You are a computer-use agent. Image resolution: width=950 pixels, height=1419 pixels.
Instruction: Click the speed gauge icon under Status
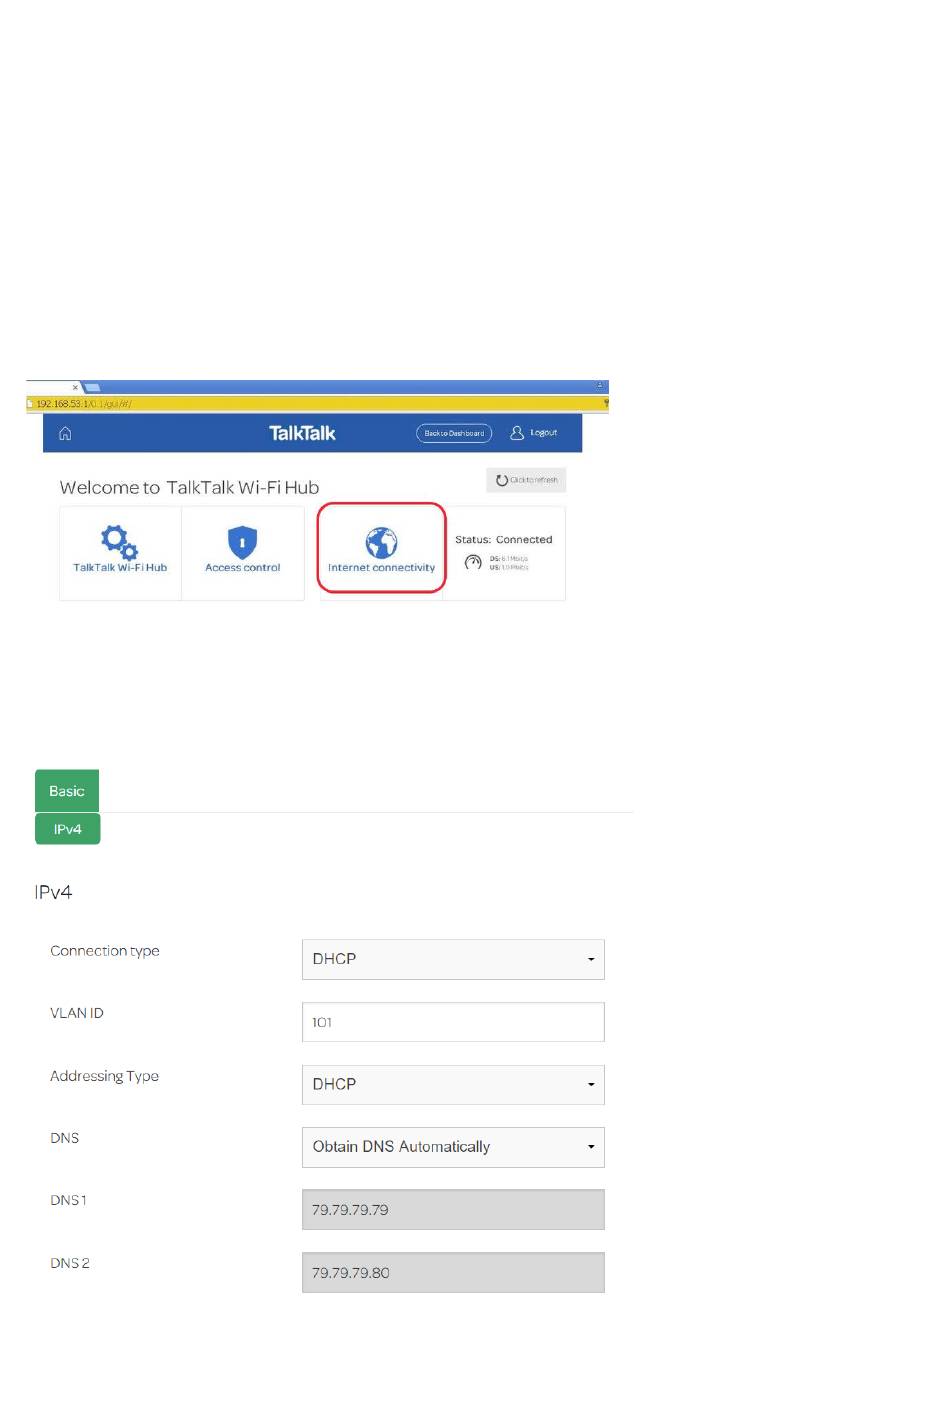coord(473,562)
